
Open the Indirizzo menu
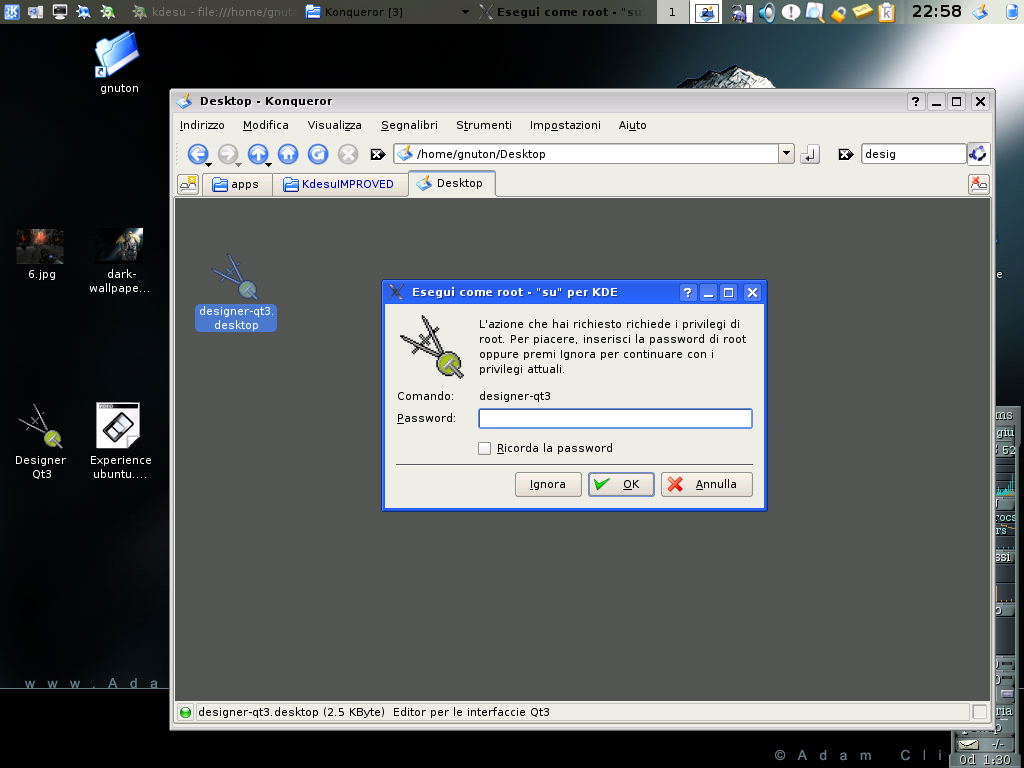pos(202,125)
